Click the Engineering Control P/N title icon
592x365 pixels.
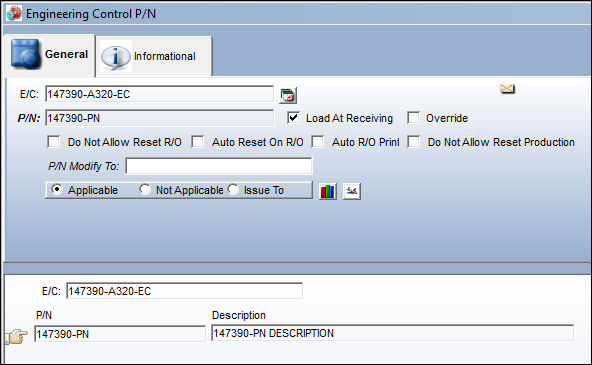14,14
